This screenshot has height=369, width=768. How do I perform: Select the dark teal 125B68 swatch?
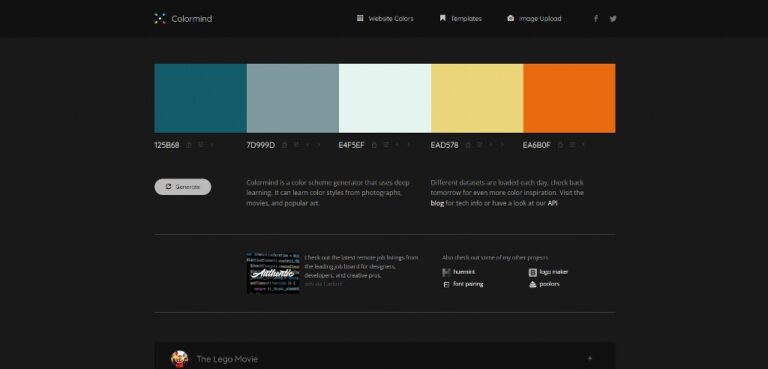(200, 98)
